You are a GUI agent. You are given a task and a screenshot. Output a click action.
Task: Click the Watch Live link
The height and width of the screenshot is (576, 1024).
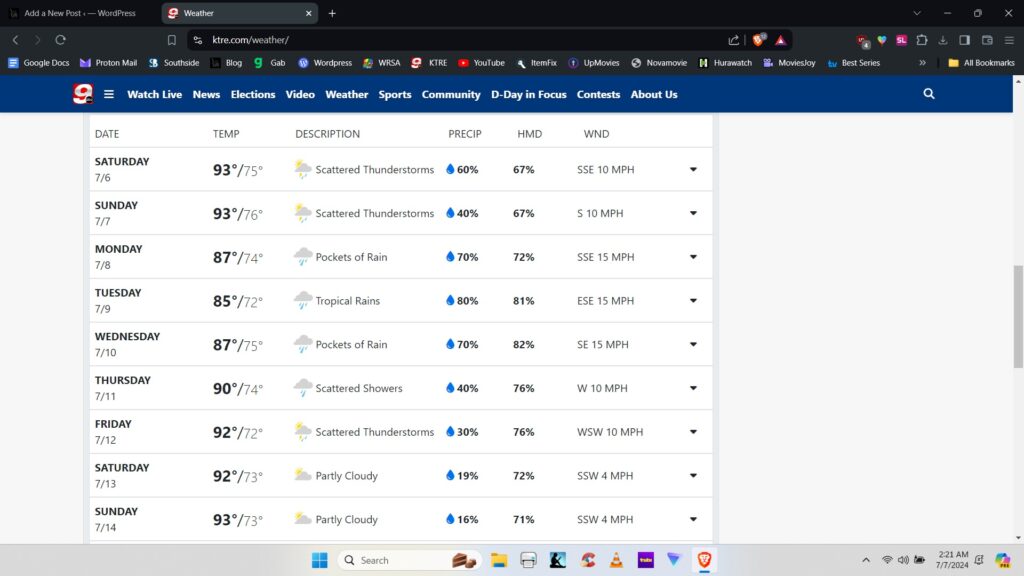154,94
